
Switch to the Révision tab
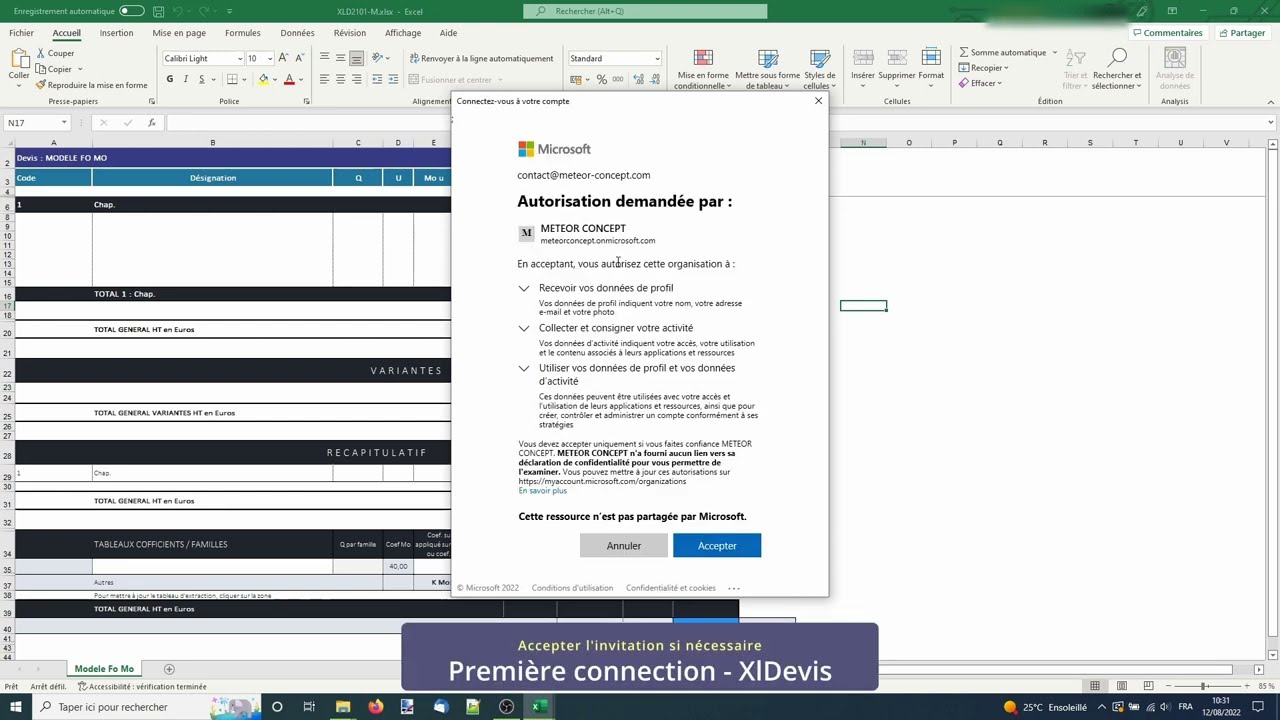pos(350,33)
